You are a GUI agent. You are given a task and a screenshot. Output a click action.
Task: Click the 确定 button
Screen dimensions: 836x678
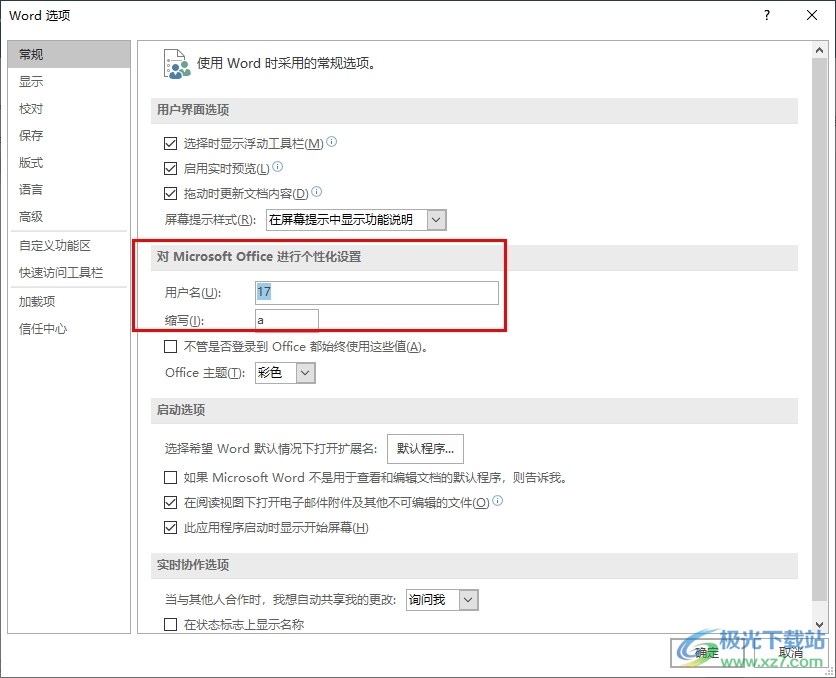pyautogui.click(x=707, y=652)
